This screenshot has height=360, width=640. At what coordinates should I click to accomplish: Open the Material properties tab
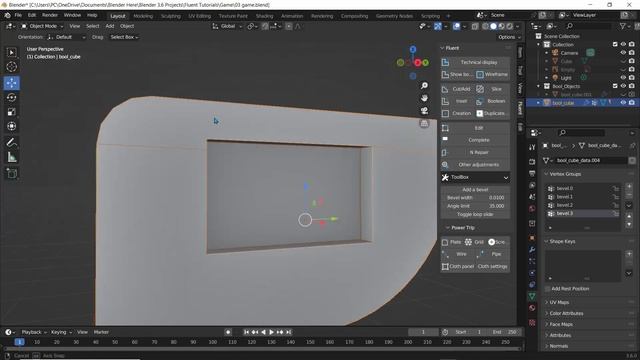(532, 308)
